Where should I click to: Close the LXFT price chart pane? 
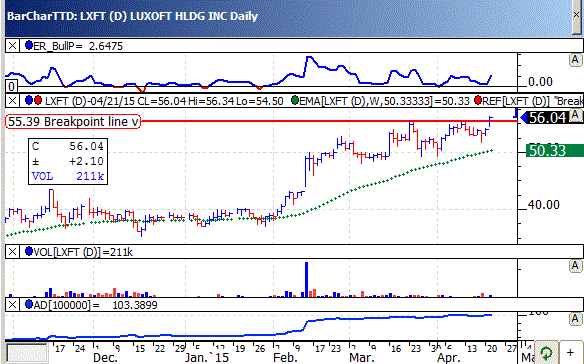coord(12,101)
